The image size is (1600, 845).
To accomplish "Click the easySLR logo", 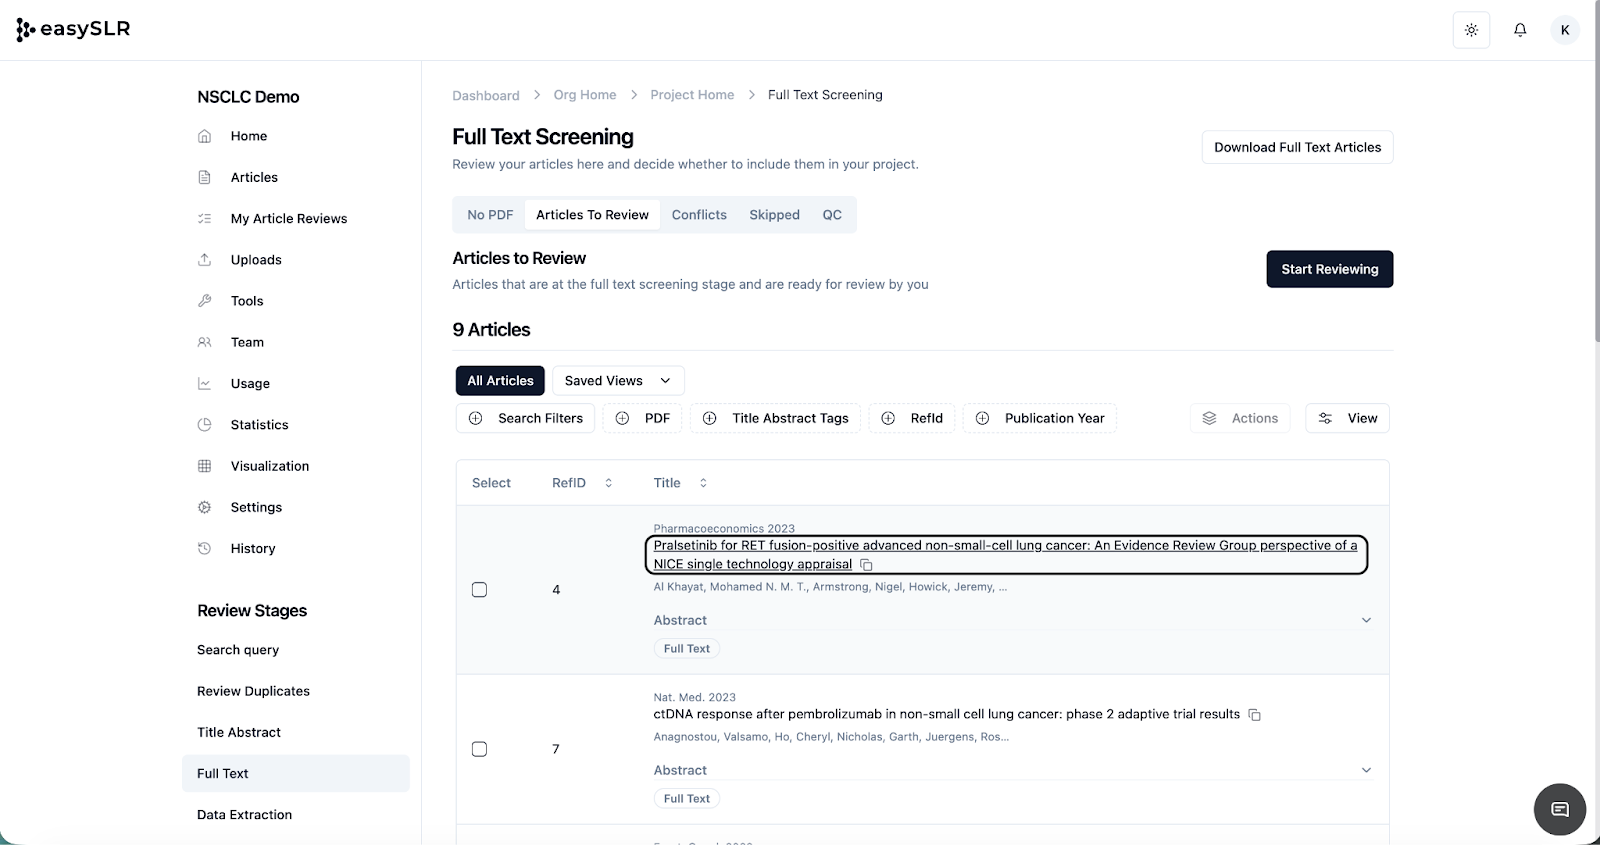I will click(74, 29).
